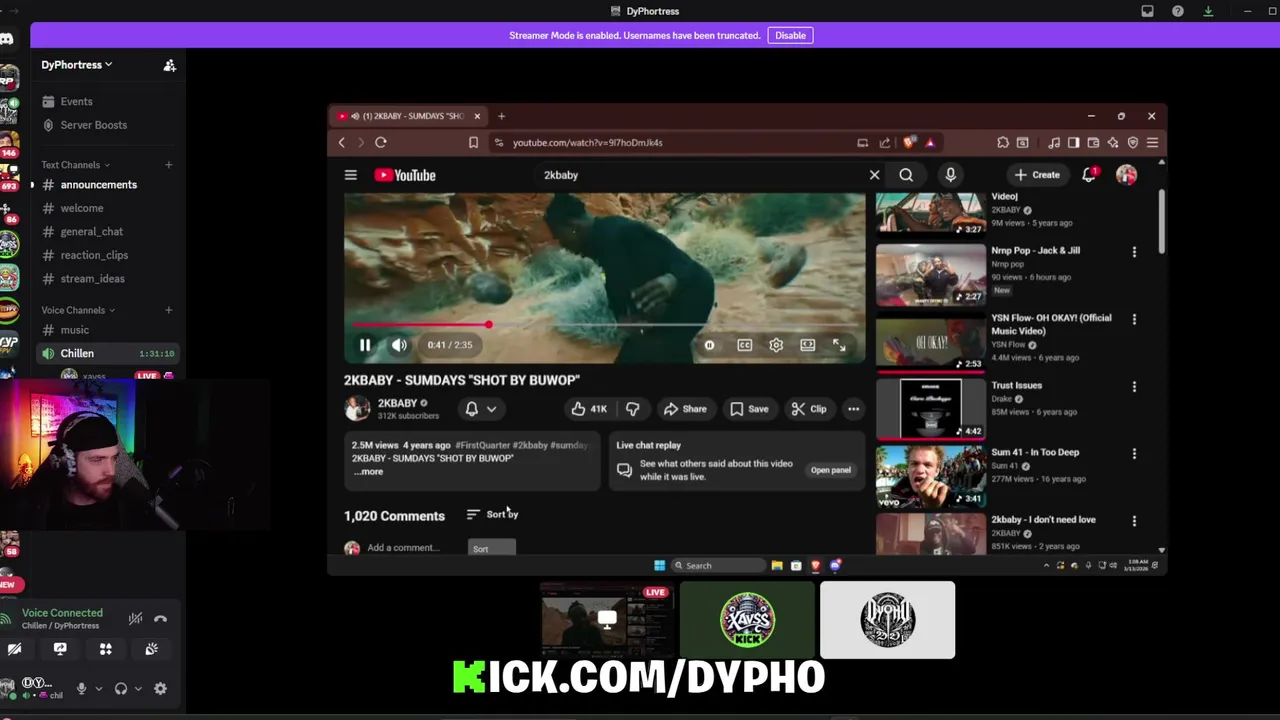Open YouTube notifications bell
The image size is (1280, 720).
tap(1089, 175)
